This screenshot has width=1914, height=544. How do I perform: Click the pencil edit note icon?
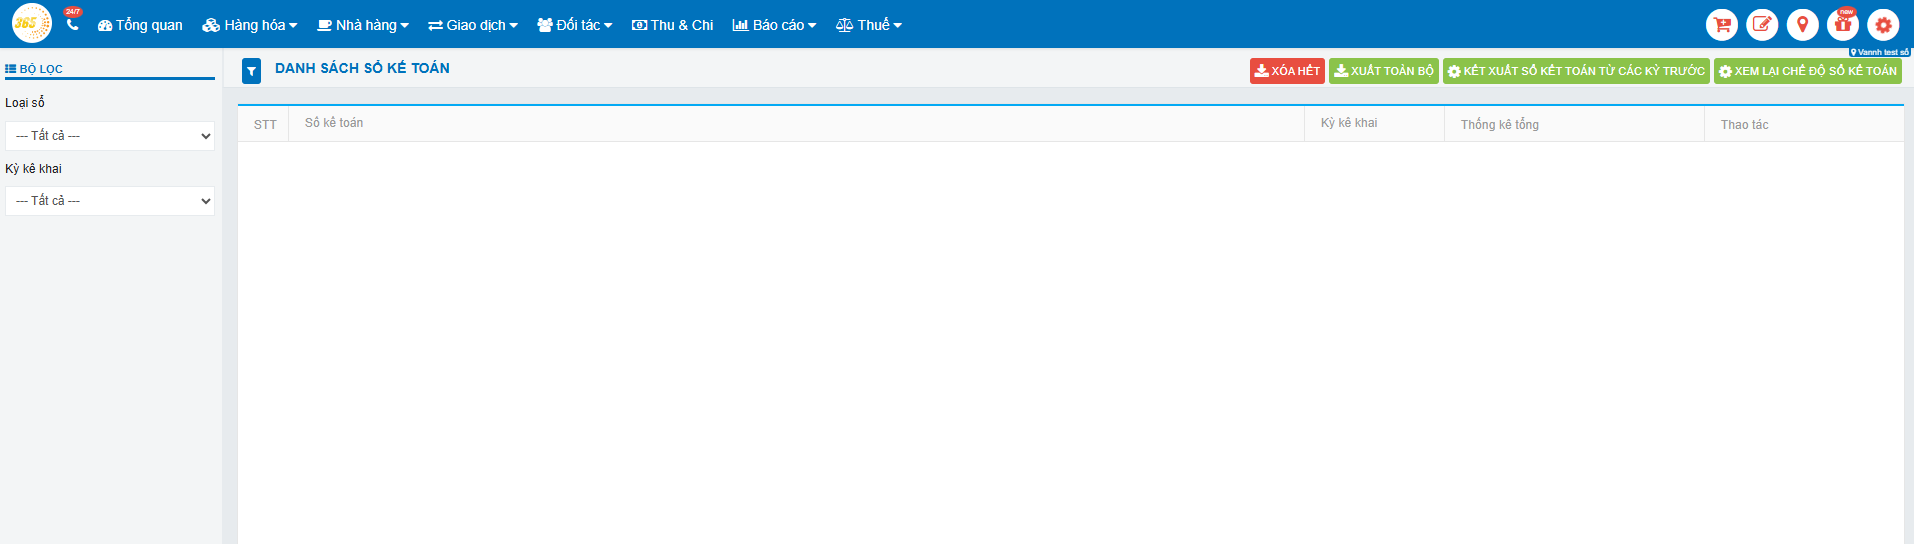pyautogui.click(x=1762, y=25)
